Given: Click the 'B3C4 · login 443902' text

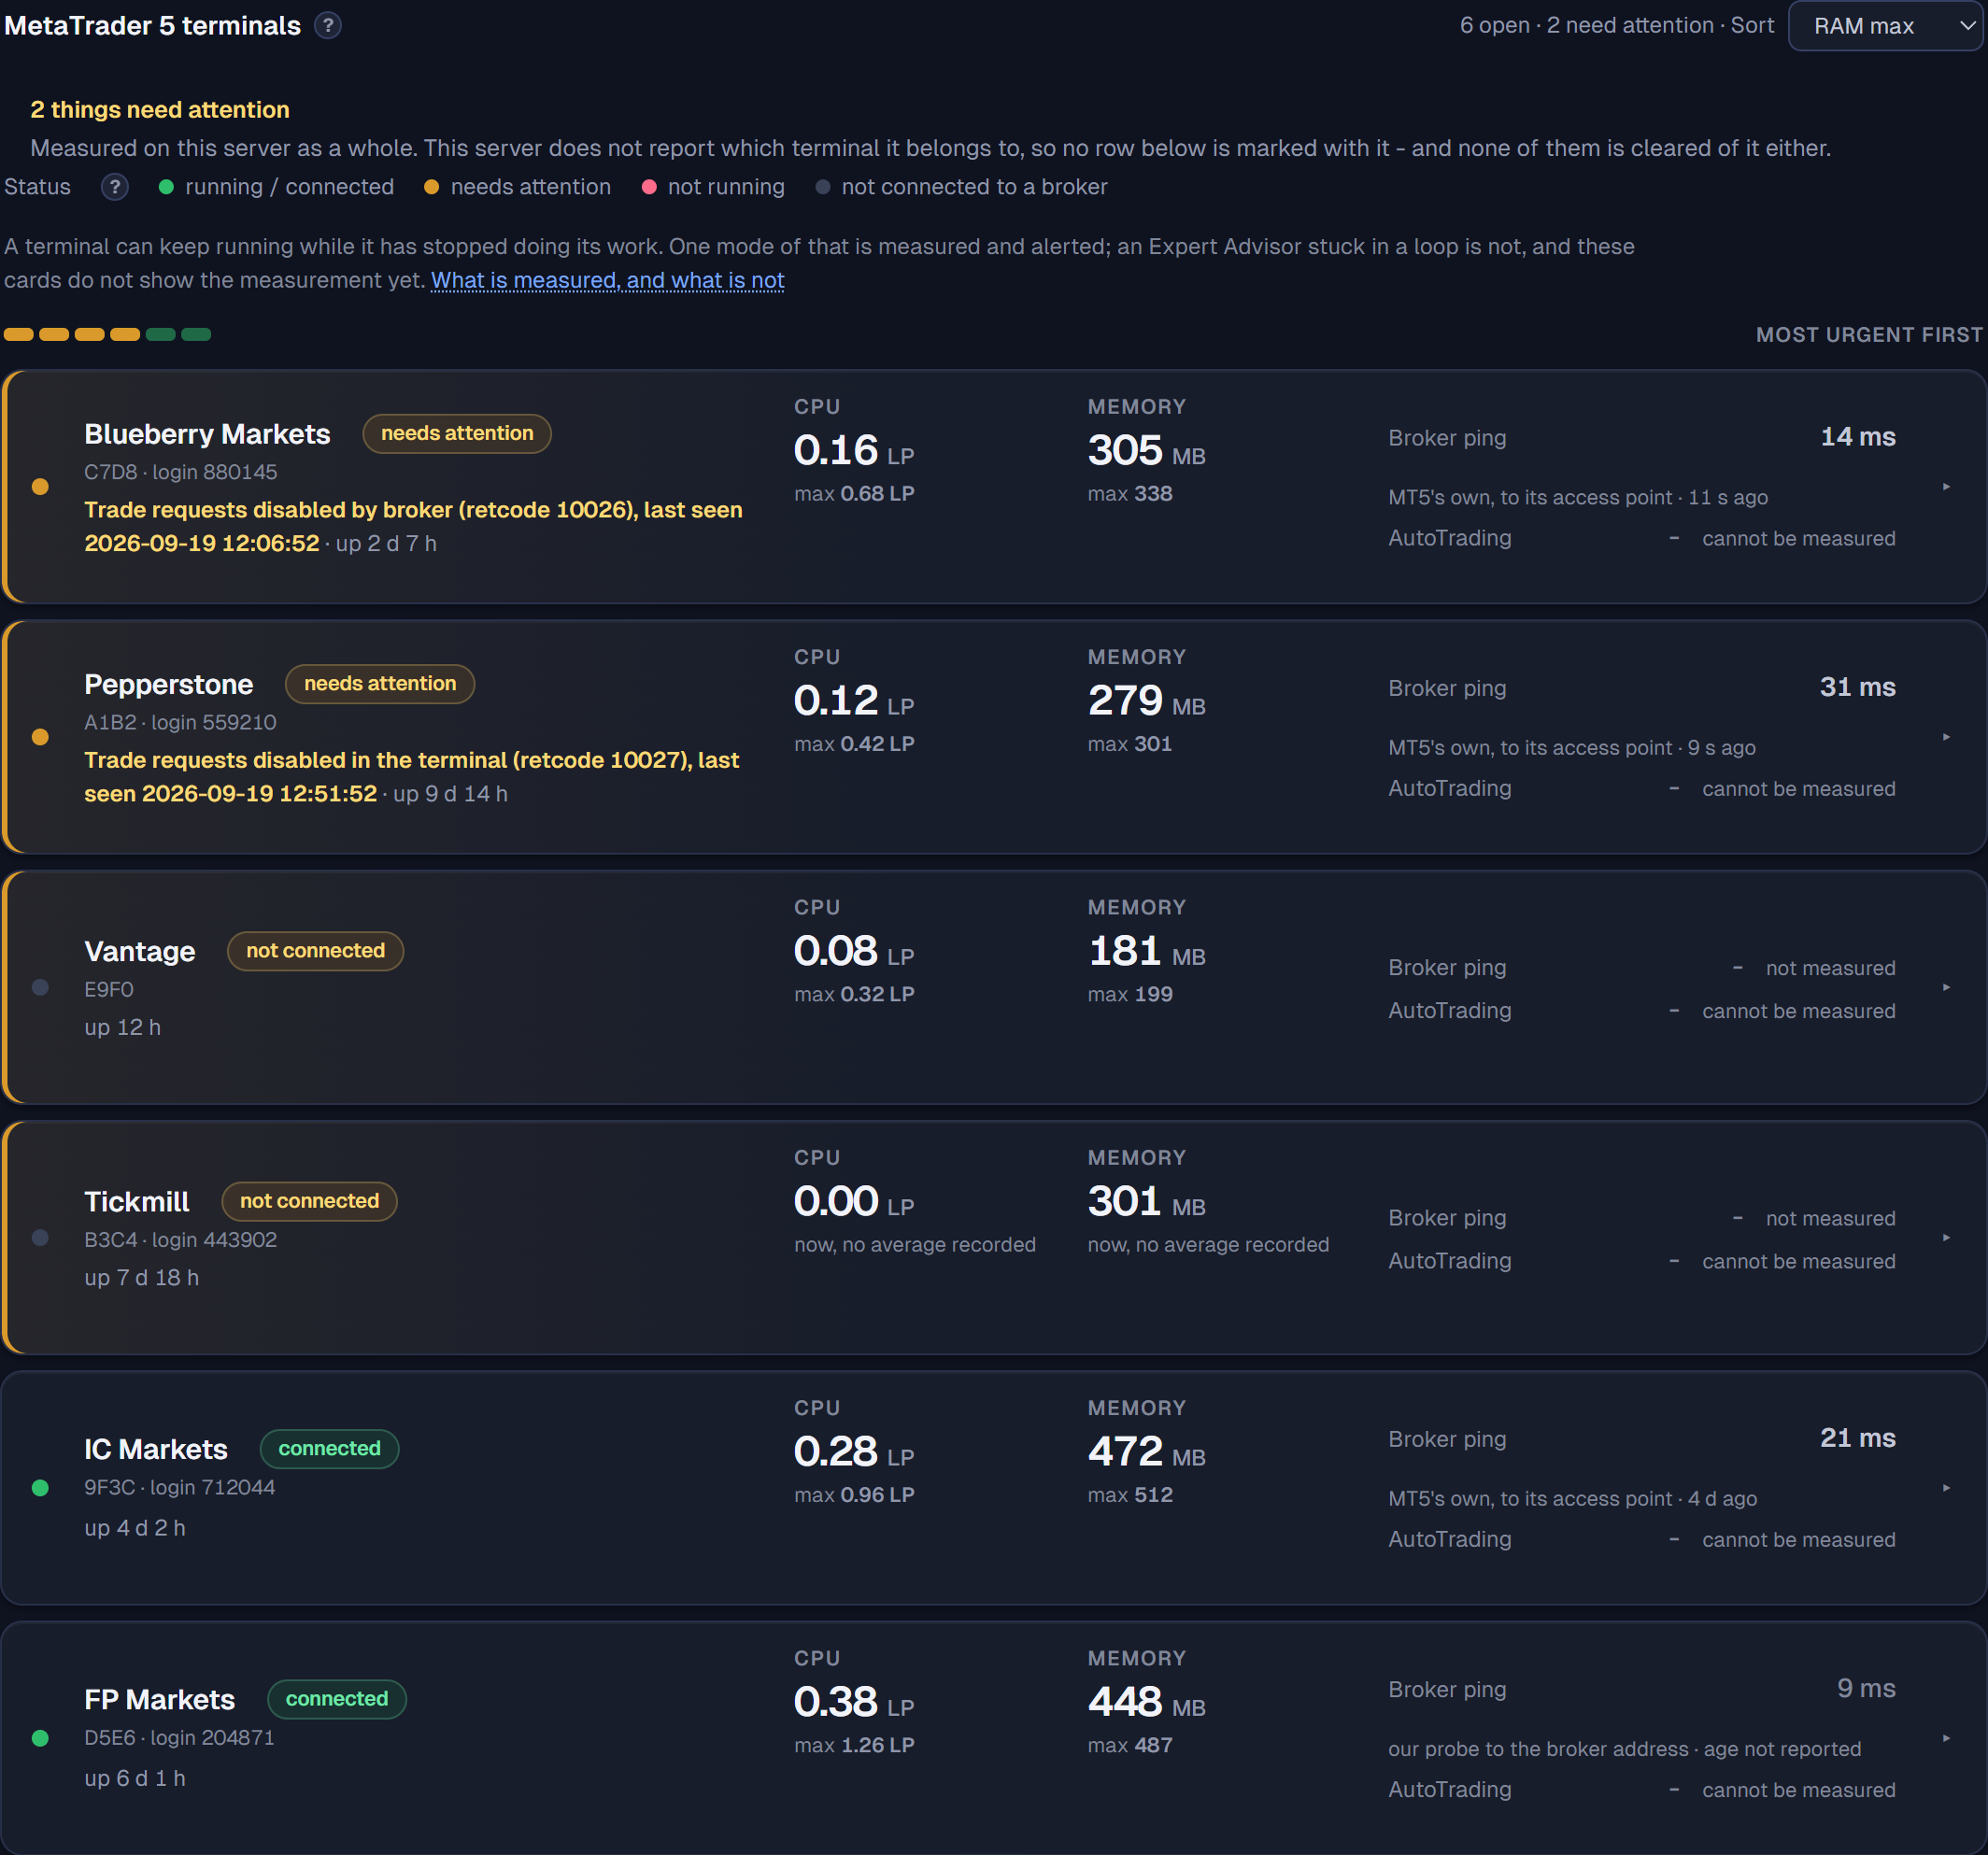Looking at the screenshot, I should [x=181, y=1240].
